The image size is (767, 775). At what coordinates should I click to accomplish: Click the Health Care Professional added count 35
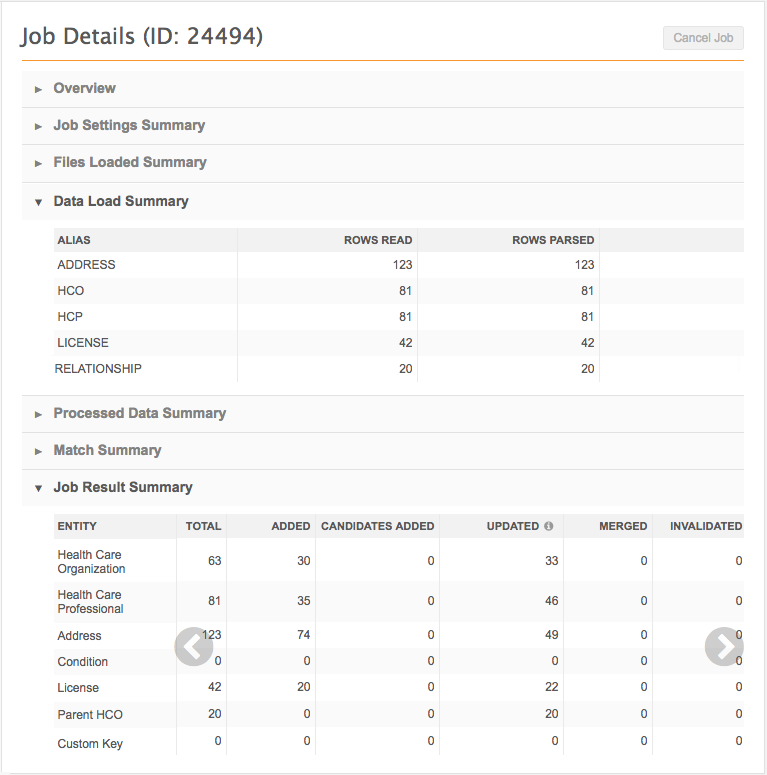click(x=303, y=601)
